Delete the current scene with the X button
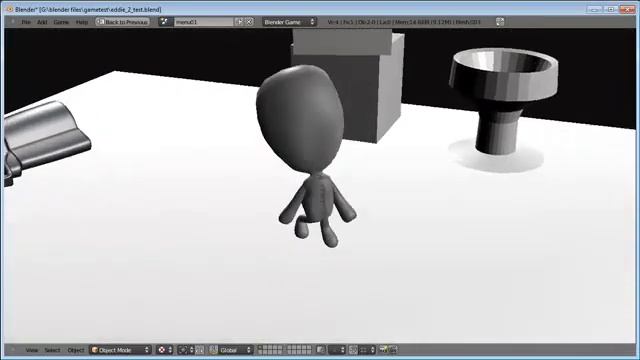 pos(249,22)
